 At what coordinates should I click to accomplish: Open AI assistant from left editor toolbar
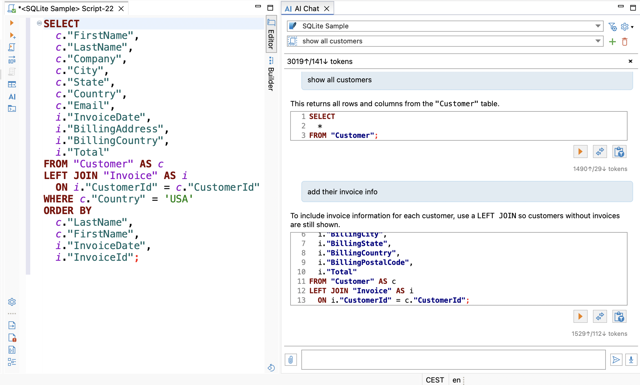tap(12, 97)
